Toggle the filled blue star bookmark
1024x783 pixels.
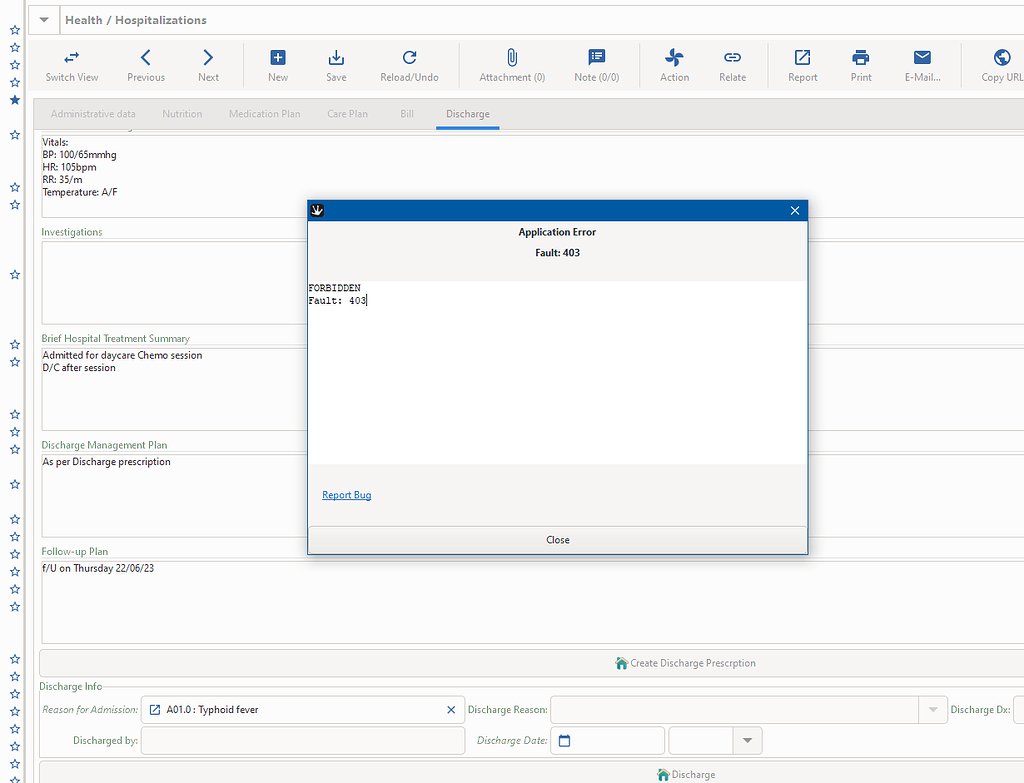coord(14,100)
